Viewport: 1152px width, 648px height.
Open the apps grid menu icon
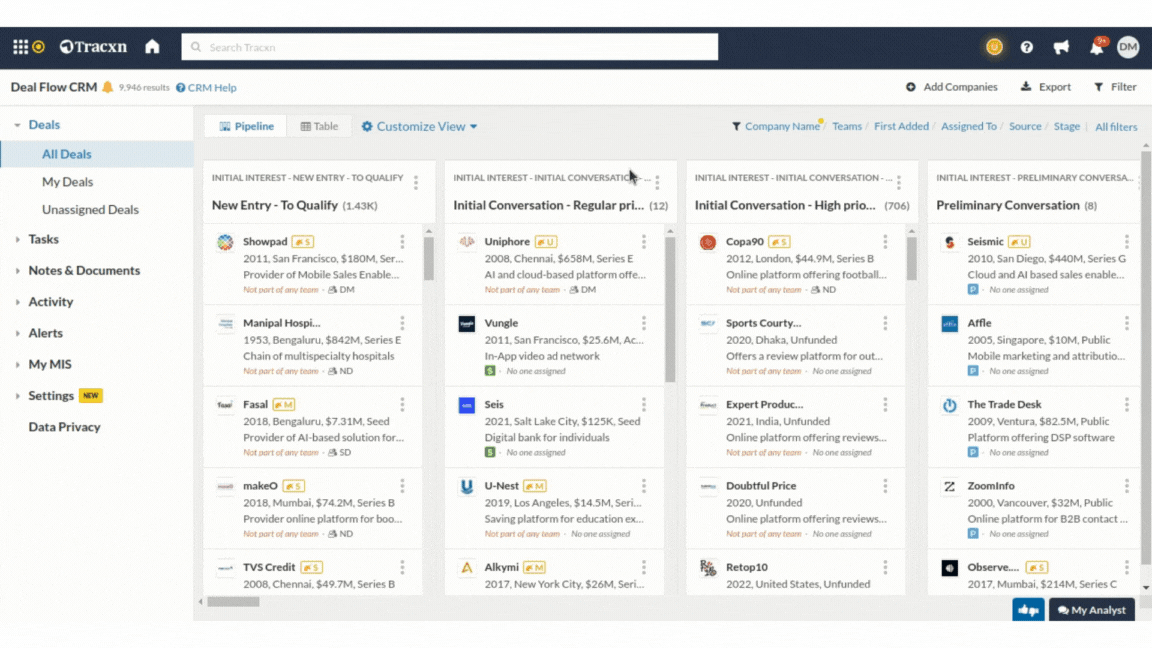pyautogui.click(x=20, y=47)
